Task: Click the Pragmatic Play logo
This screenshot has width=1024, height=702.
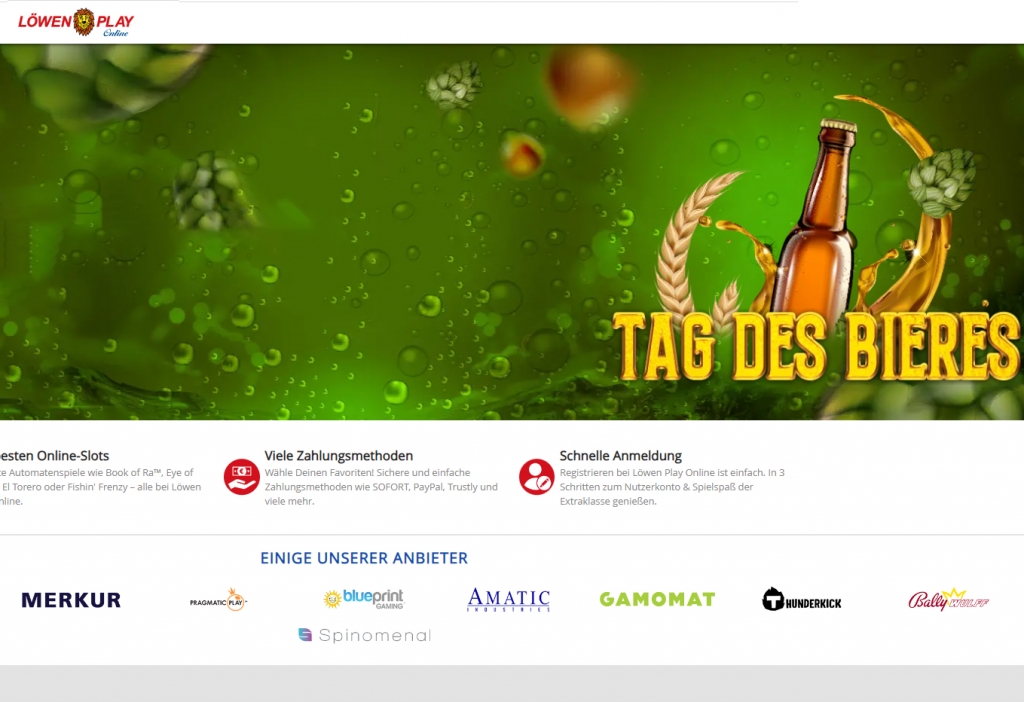Action: (218, 600)
